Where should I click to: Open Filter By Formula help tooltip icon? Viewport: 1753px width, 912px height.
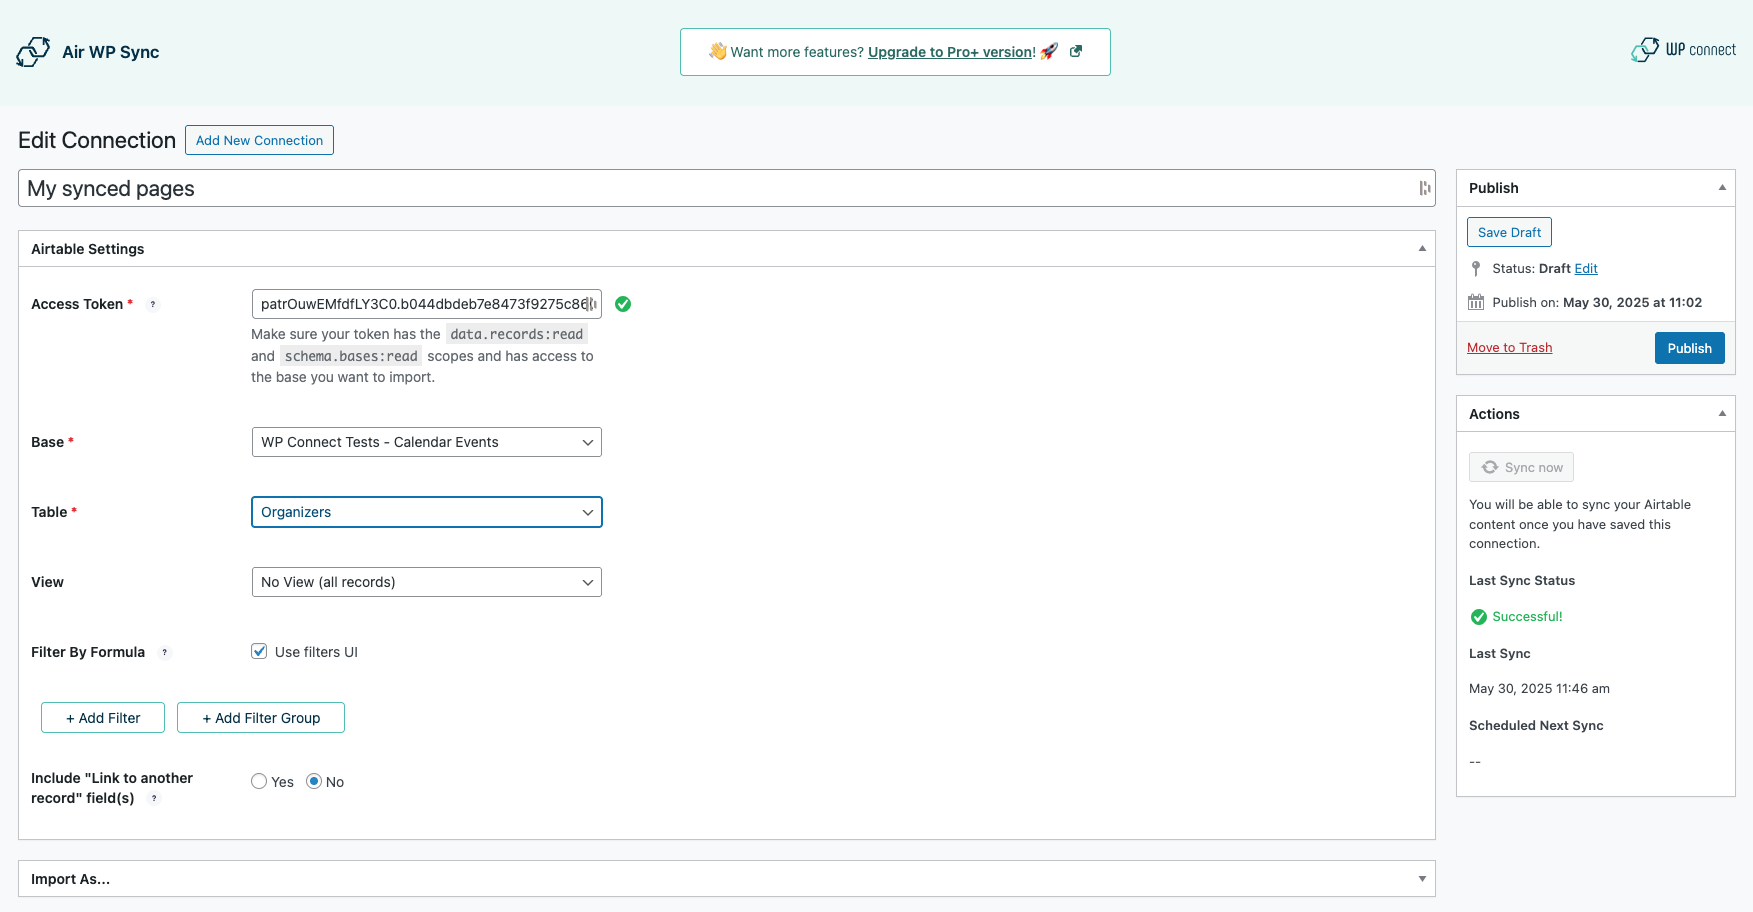coord(165,652)
